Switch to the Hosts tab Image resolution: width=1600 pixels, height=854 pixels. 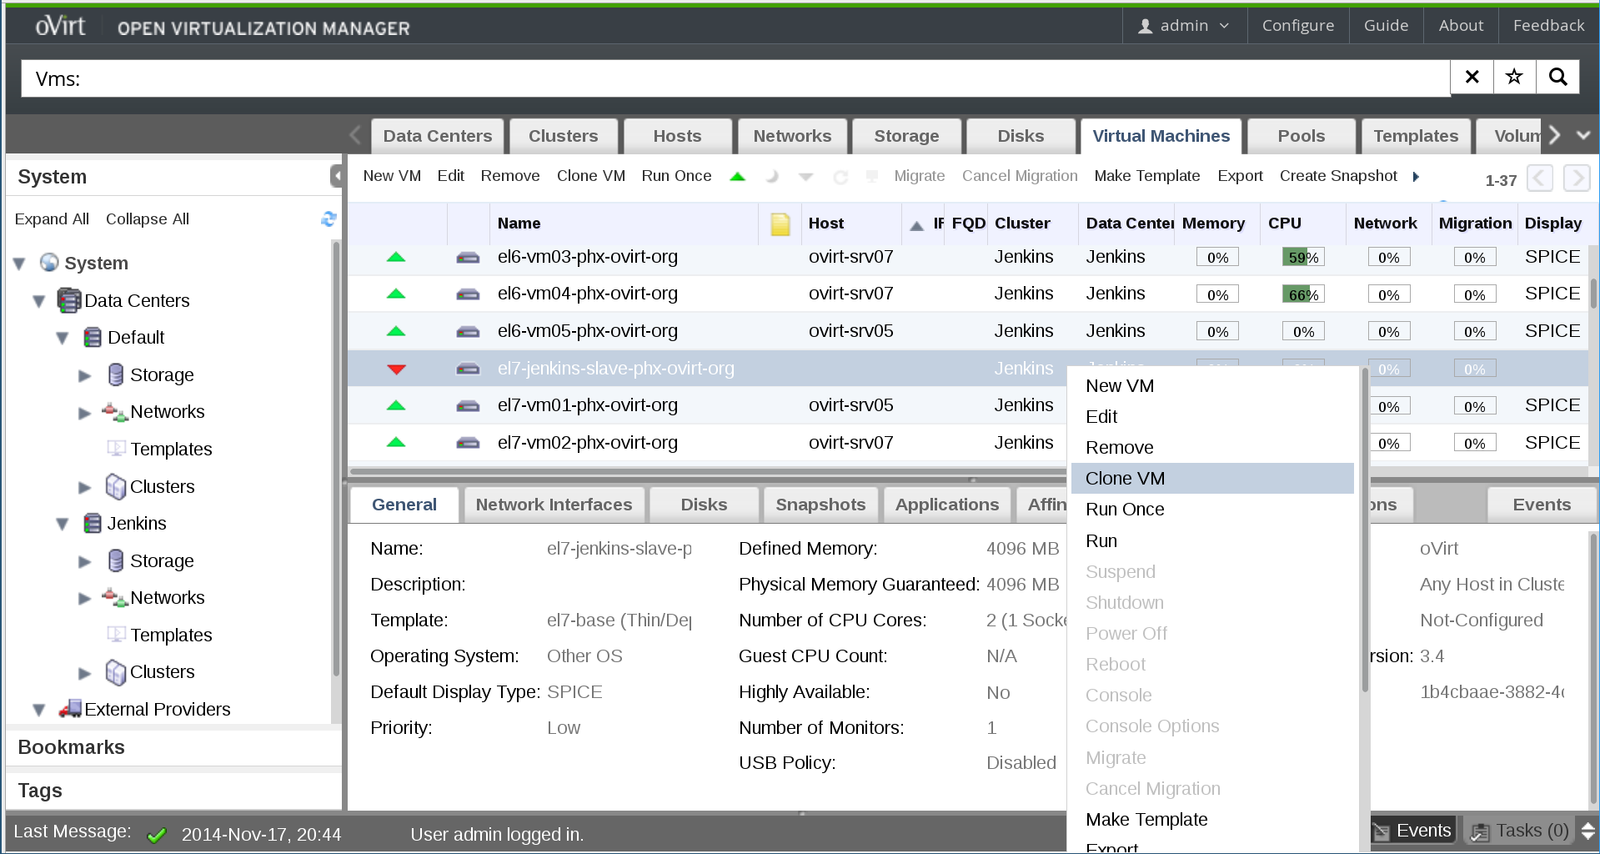click(677, 136)
